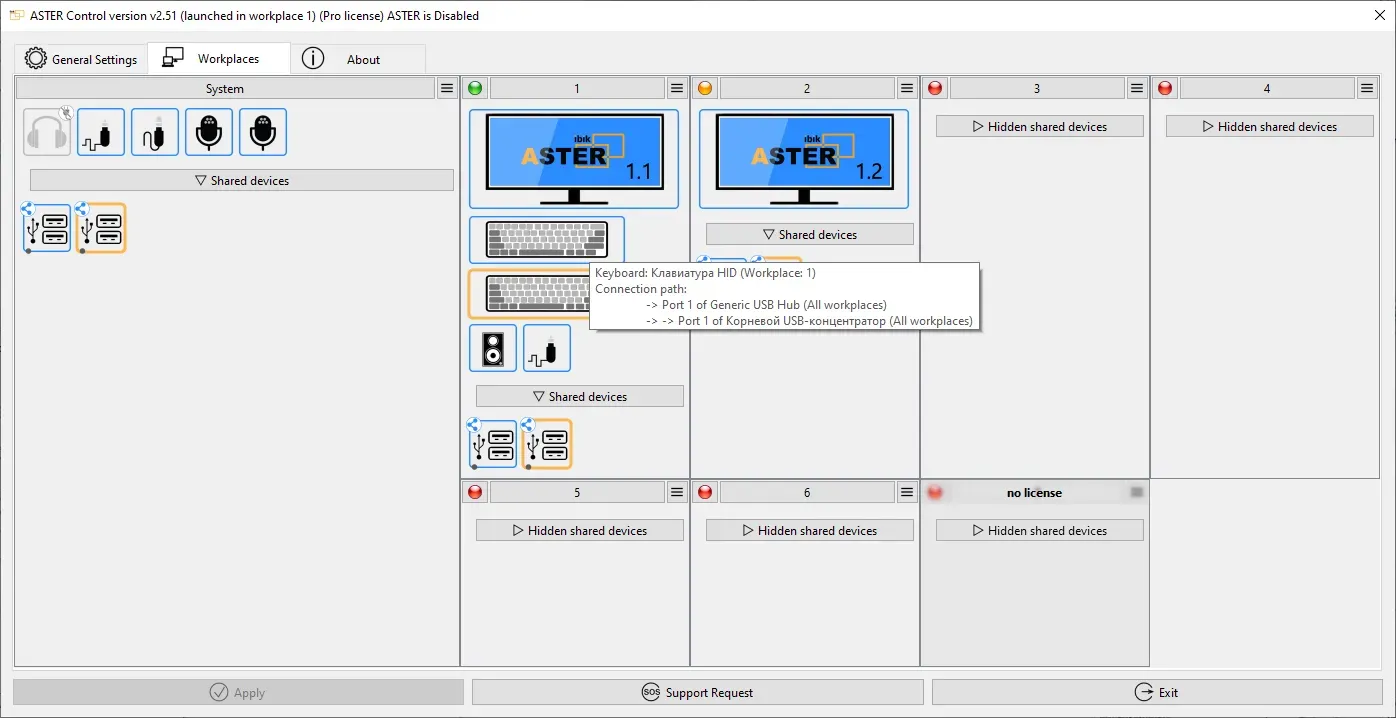This screenshot has width=1396, height=718.
Task: Click the System panel header bar
Action: click(x=224, y=89)
